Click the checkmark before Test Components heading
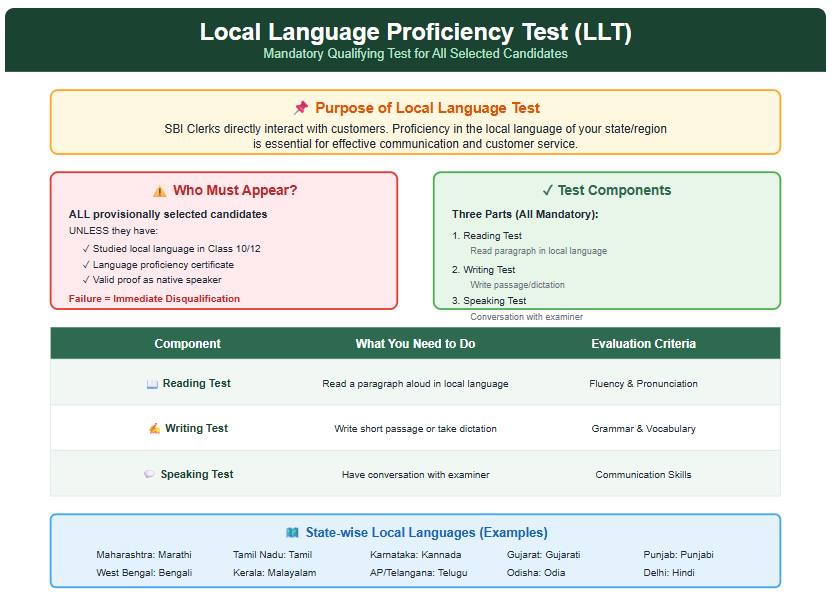834x614 pixels. click(x=547, y=190)
